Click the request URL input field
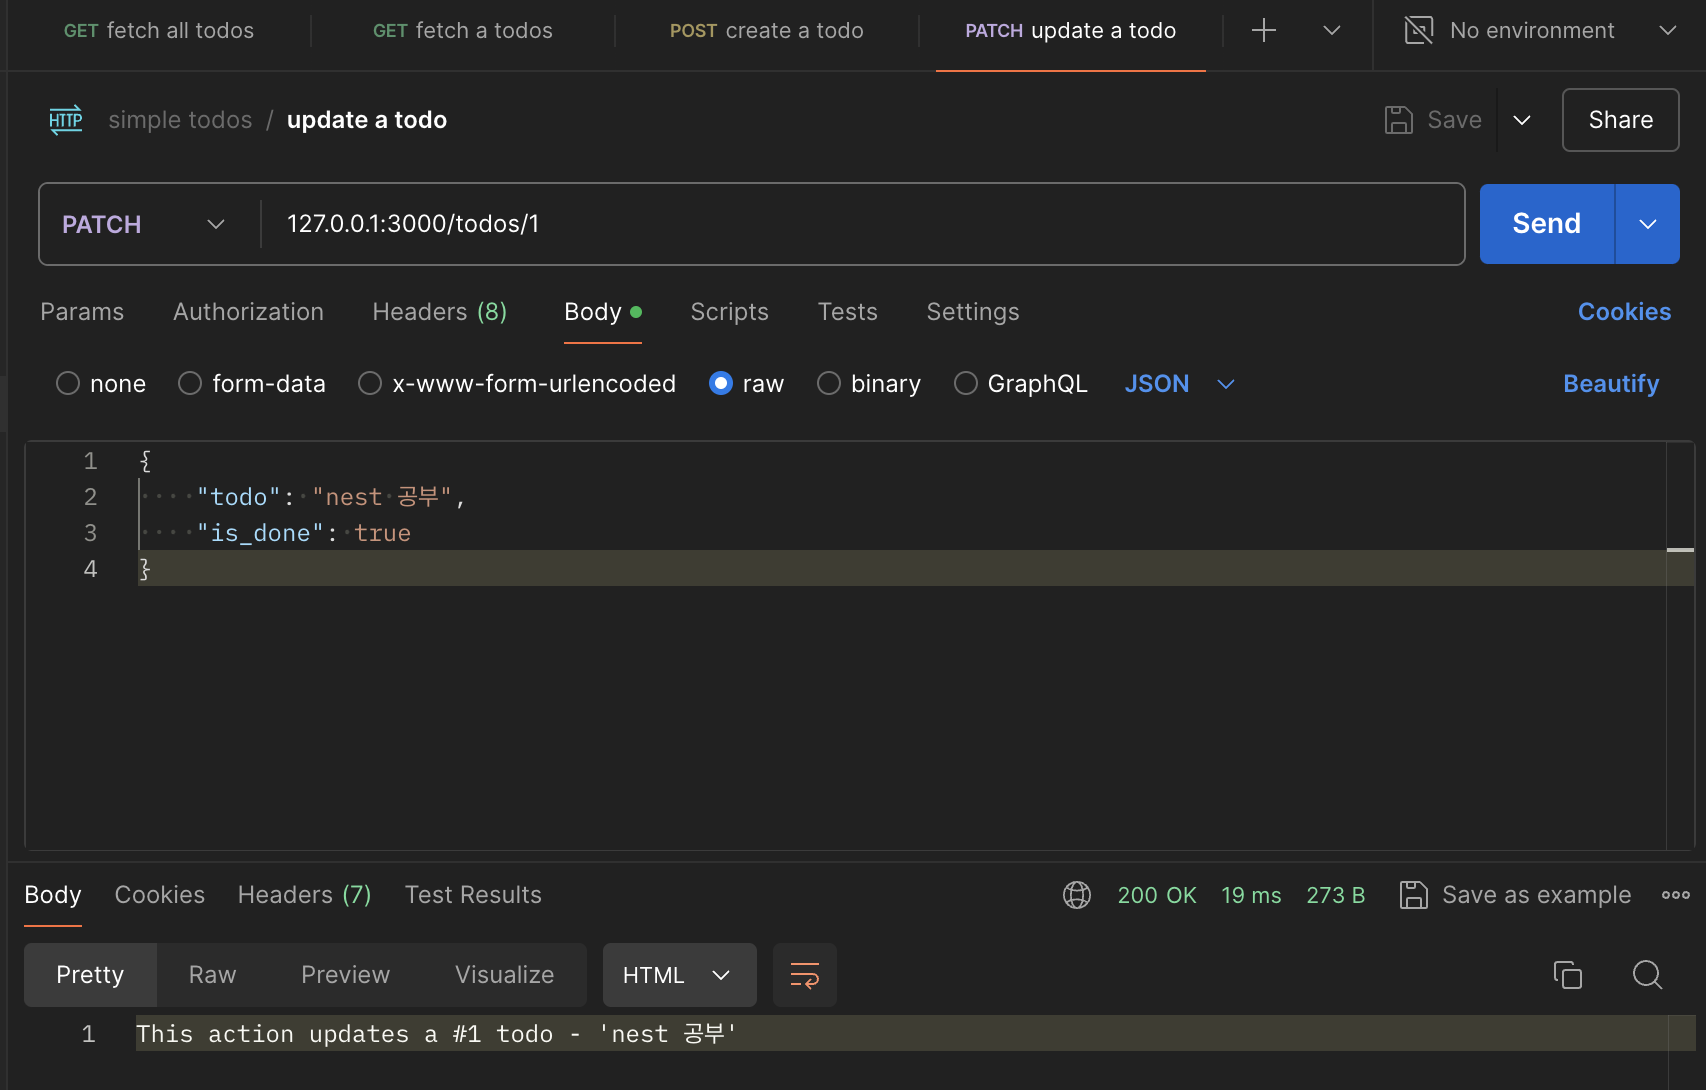 pyautogui.click(x=862, y=224)
